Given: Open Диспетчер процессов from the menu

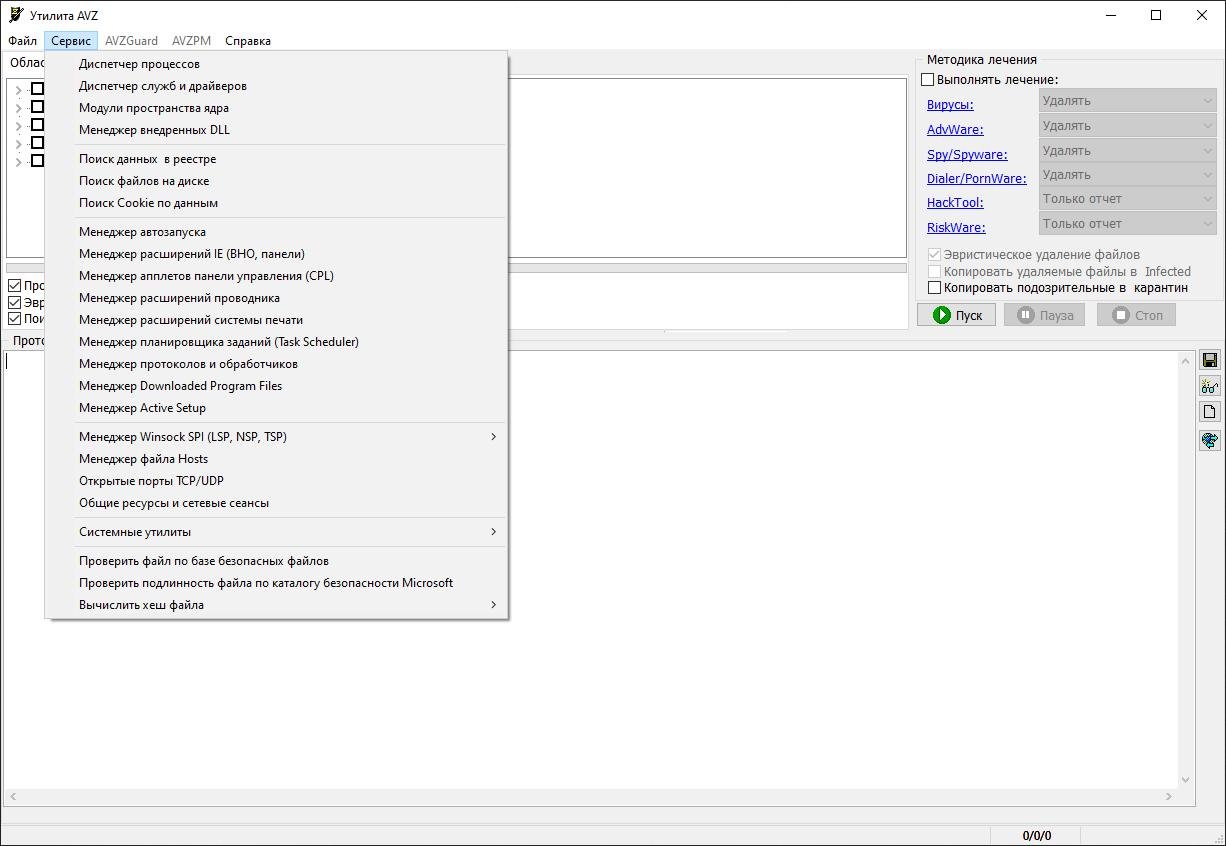Looking at the screenshot, I should [x=139, y=64].
